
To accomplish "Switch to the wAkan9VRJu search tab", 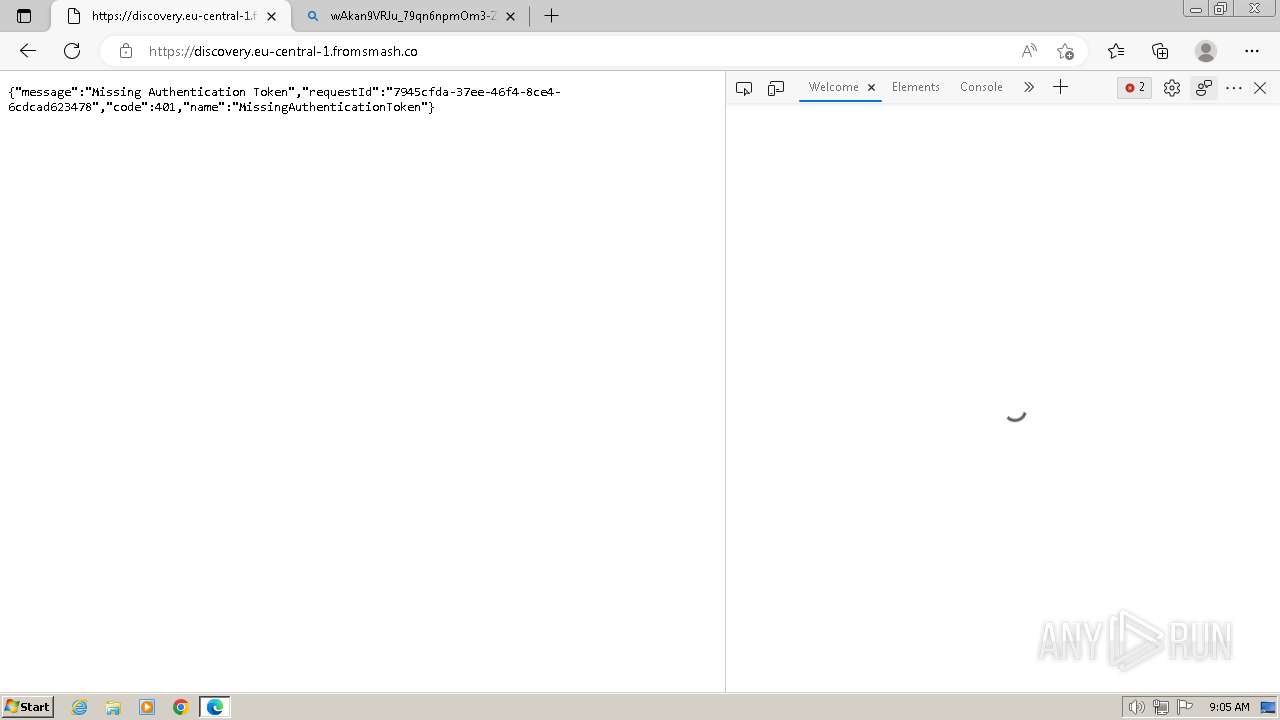I will (412, 16).
